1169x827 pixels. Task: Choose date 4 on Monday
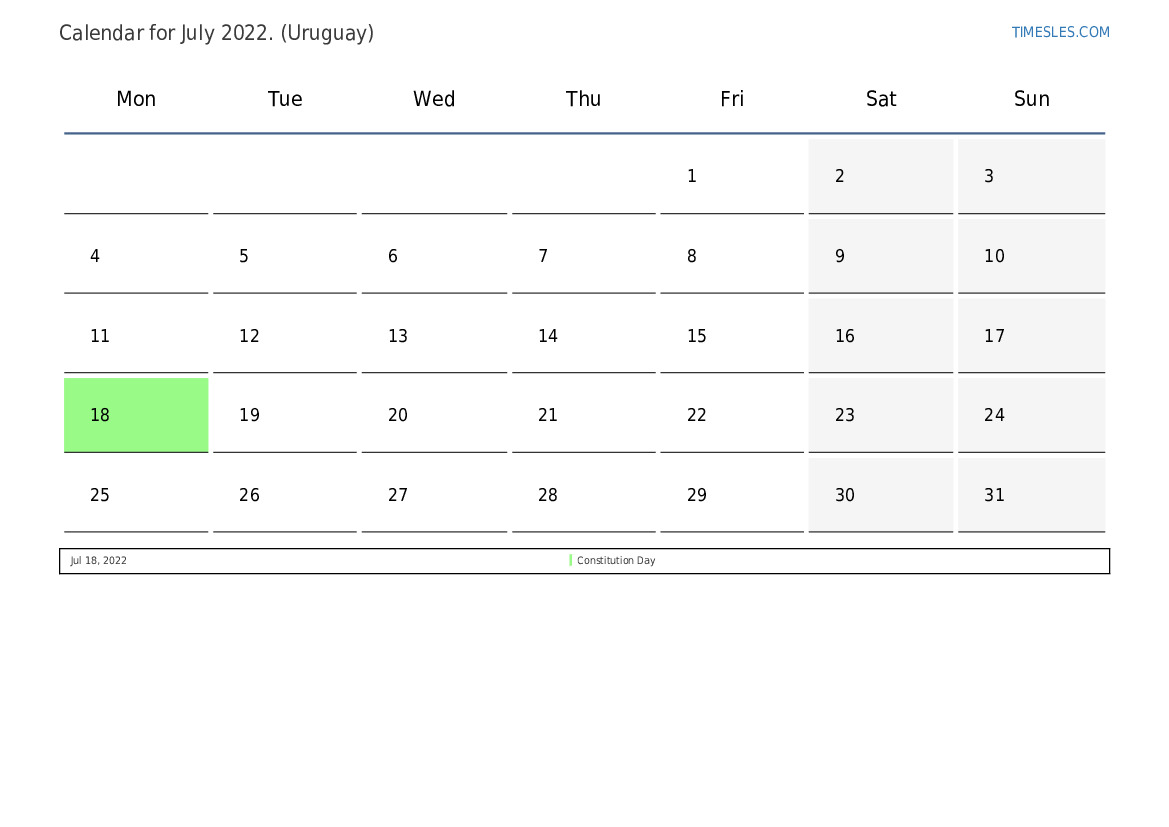pyautogui.click(x=136, y=256)
